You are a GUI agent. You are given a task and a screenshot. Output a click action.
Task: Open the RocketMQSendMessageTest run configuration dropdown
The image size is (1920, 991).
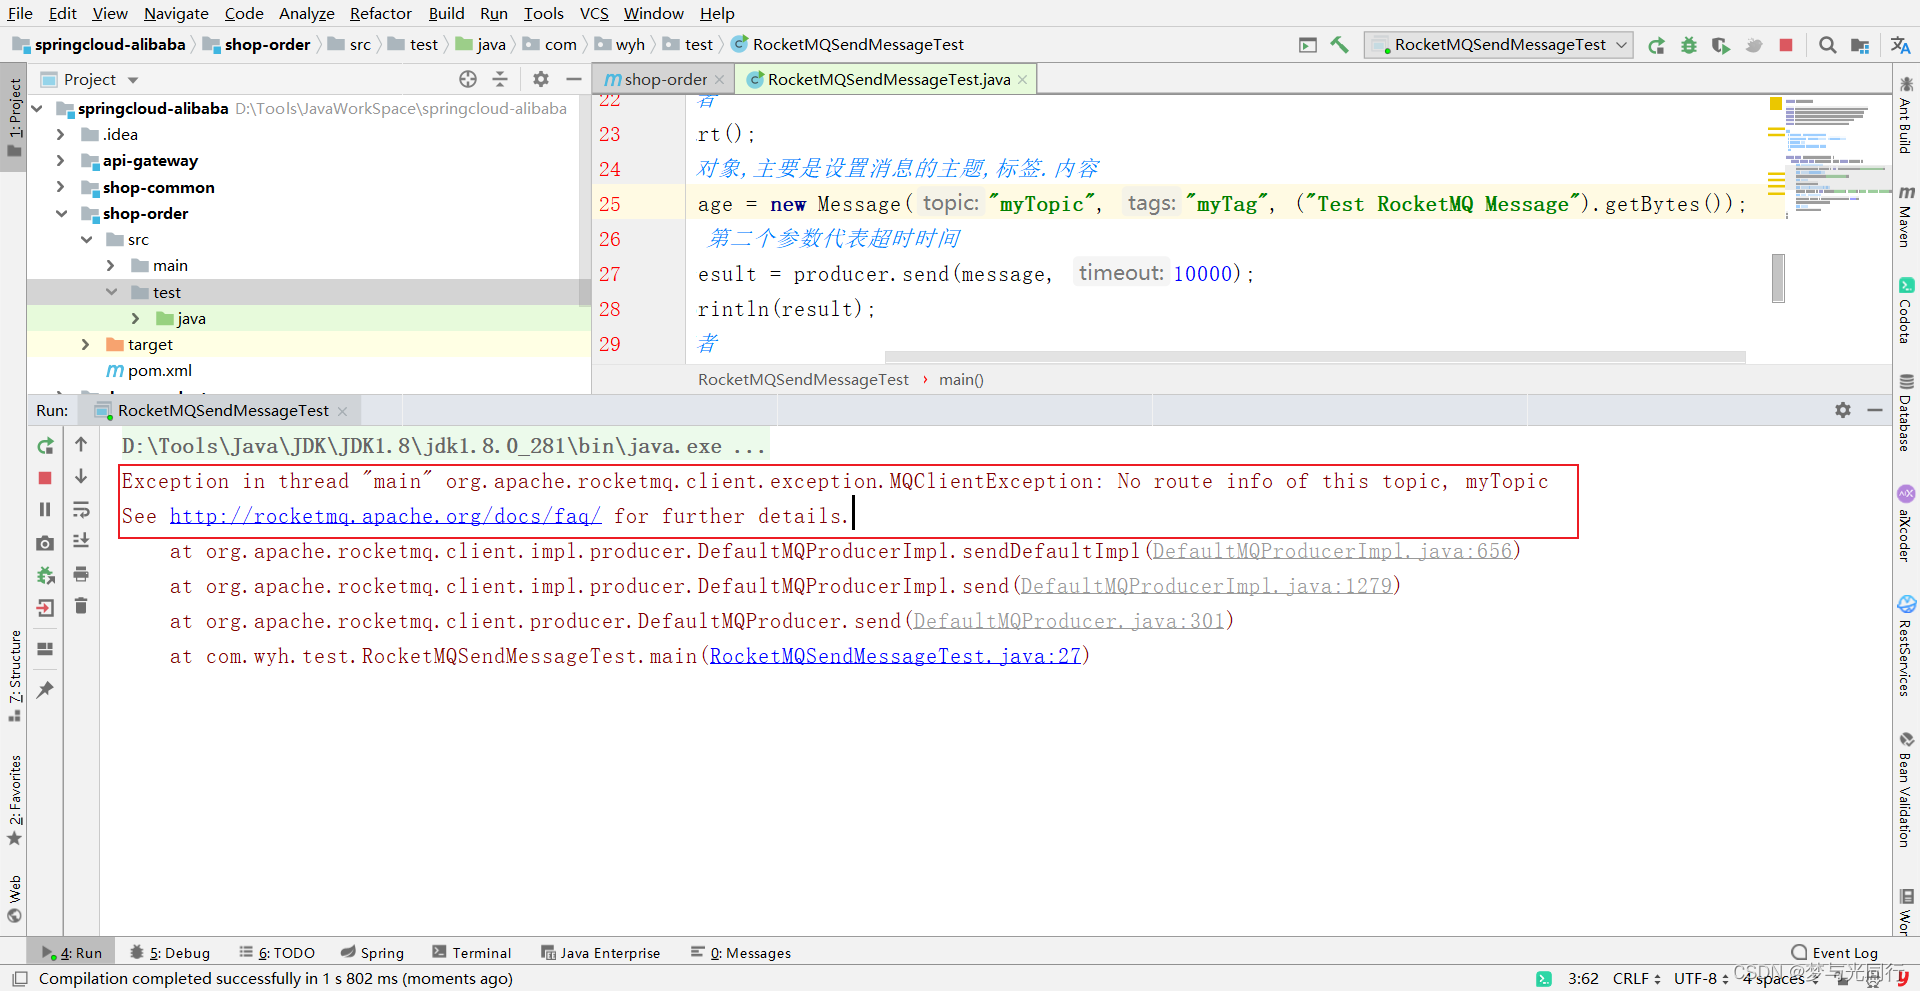click(x=1620, y=45)
